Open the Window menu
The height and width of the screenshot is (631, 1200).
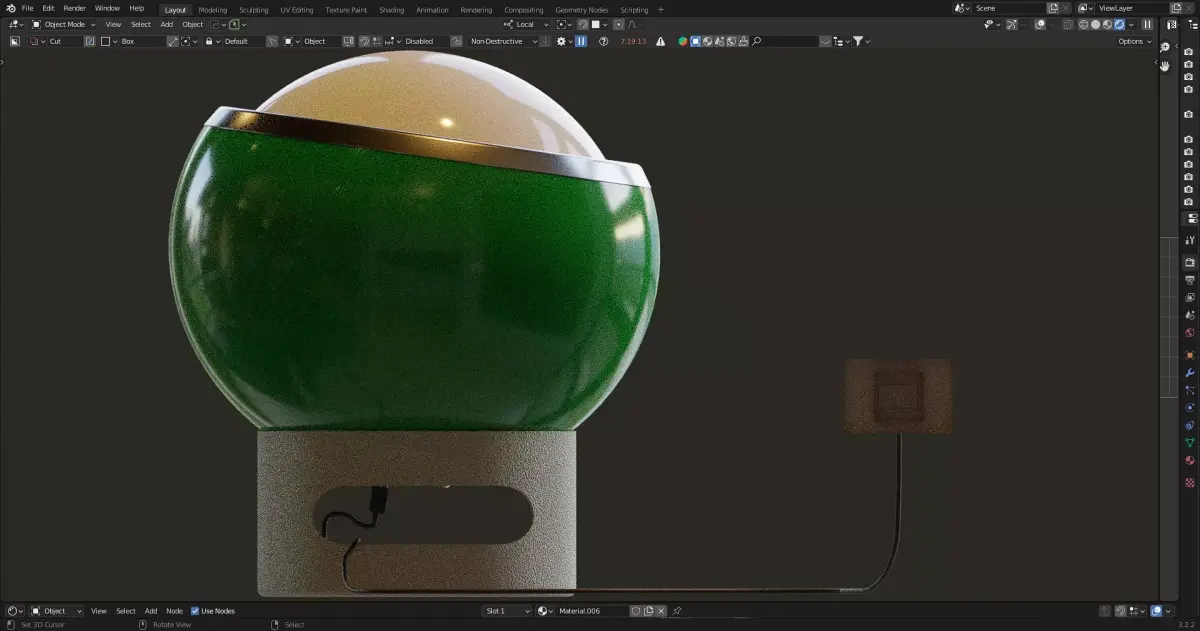tap(107, 8)
